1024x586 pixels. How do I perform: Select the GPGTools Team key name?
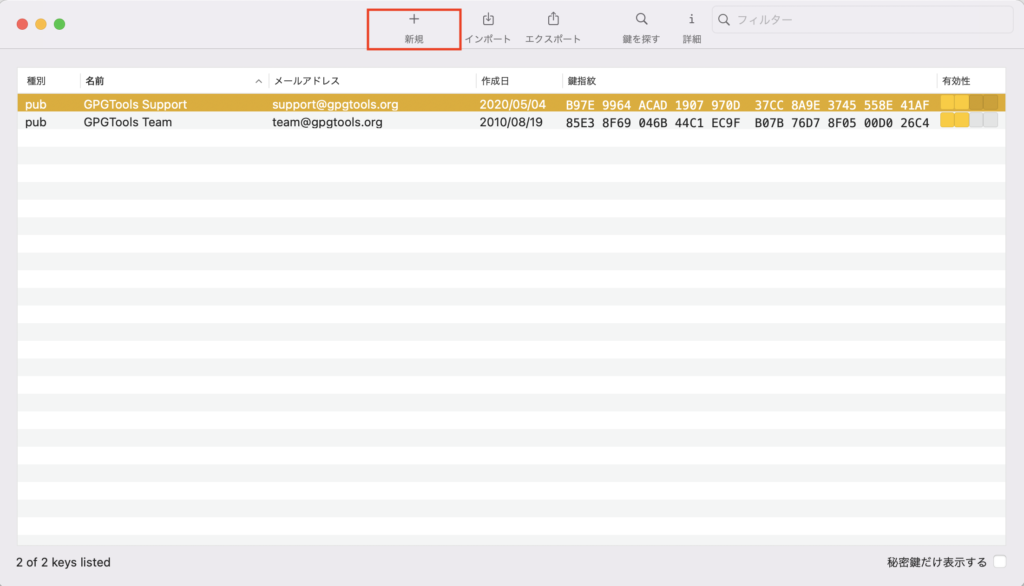(128, 122)
